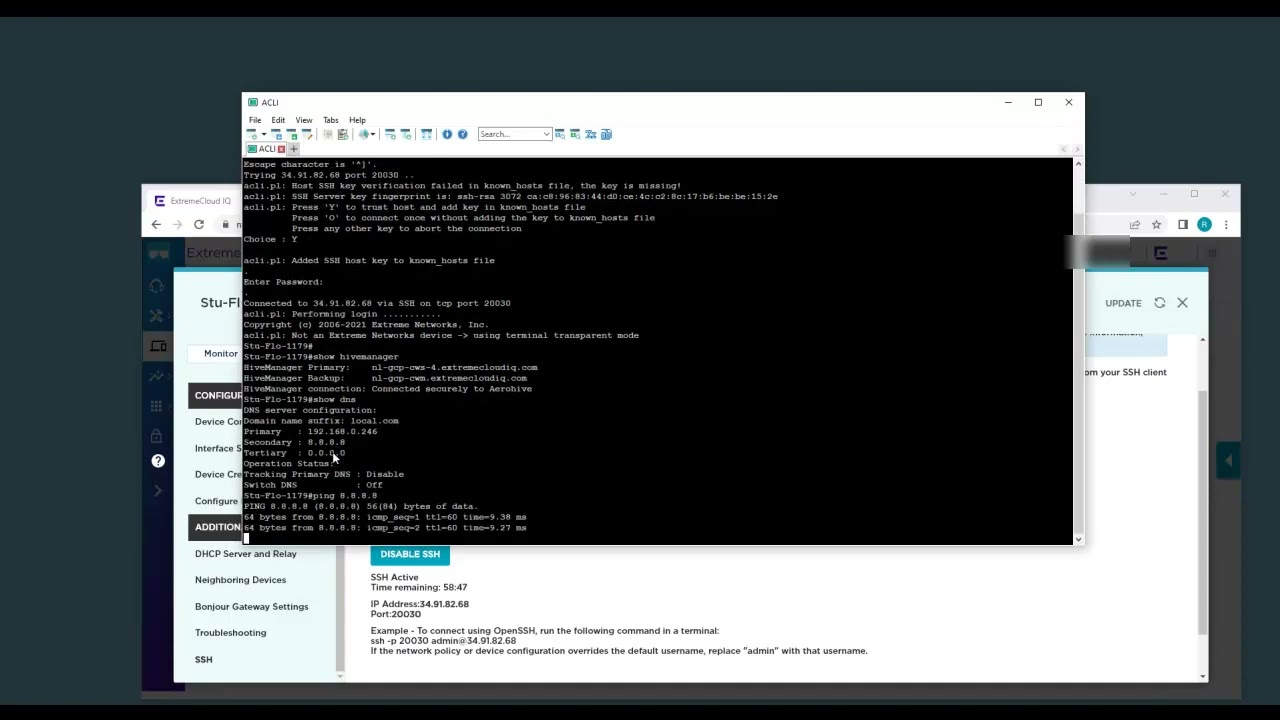This screenshot has height=720, width=1280.
Task: Click the blue question-mark help icon in toolbar
Action: [x=463, y=134]
